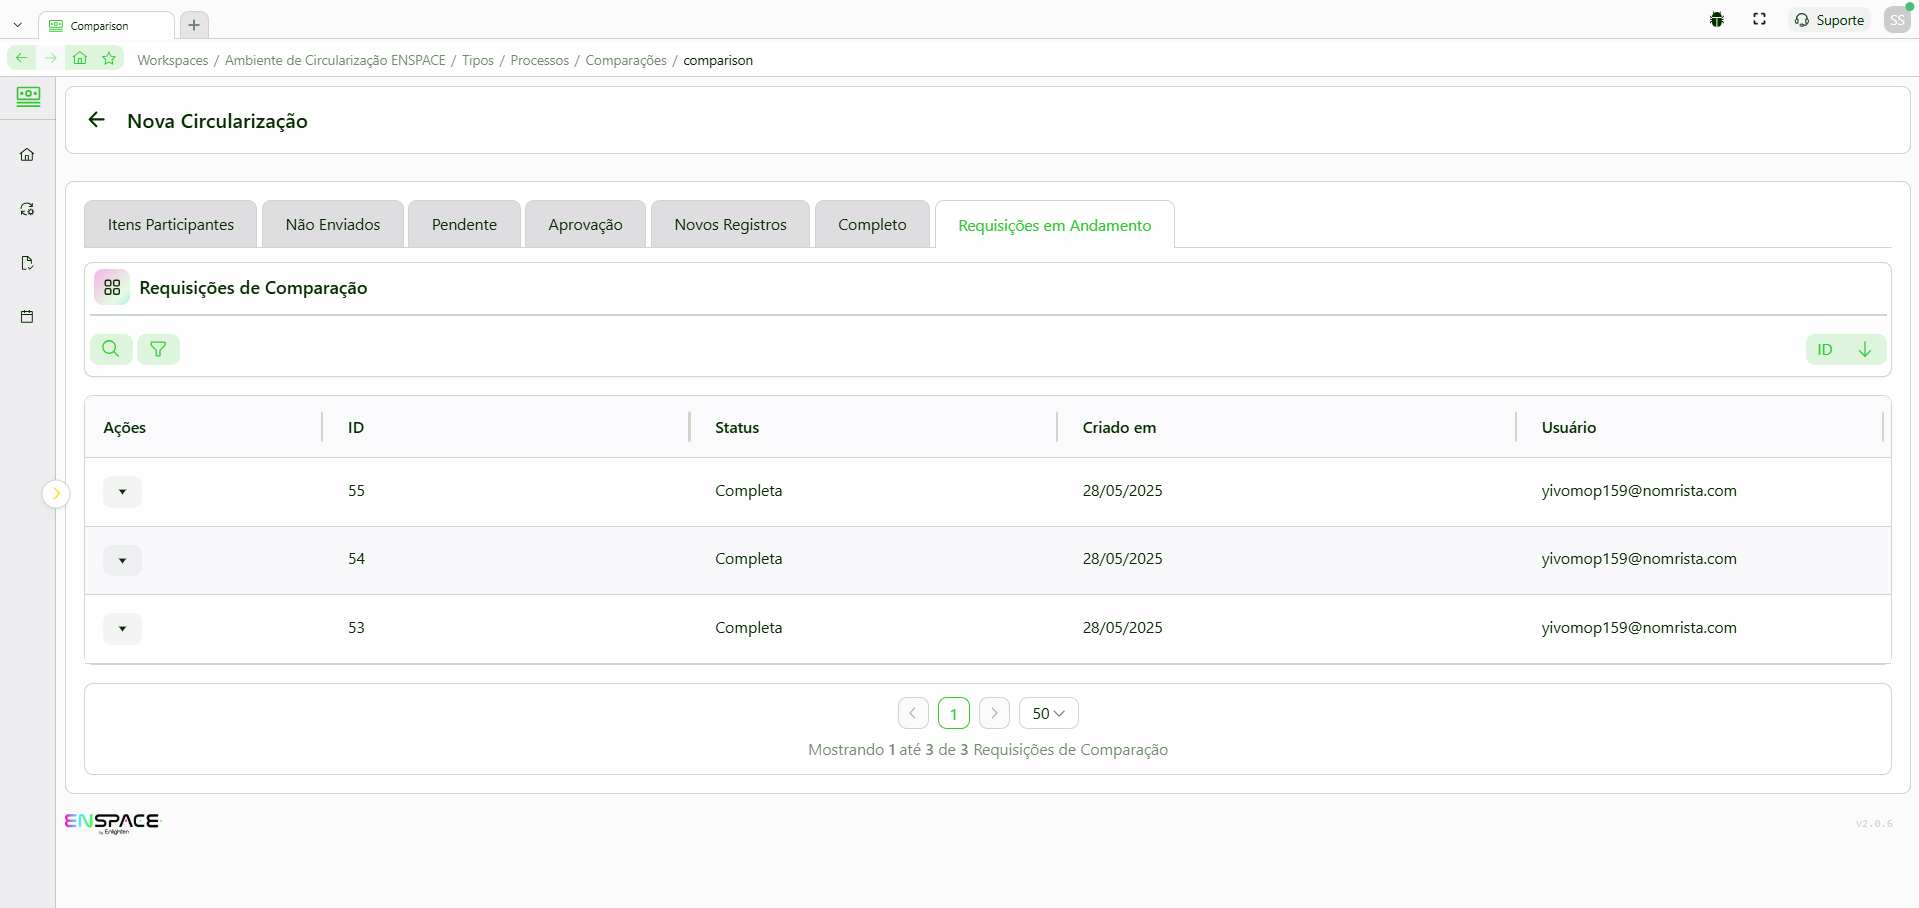The height and width of the screenshot is (908, 1919).
Task: Switch to the Novos Registros tab
Action: click(x=730, y=225)
